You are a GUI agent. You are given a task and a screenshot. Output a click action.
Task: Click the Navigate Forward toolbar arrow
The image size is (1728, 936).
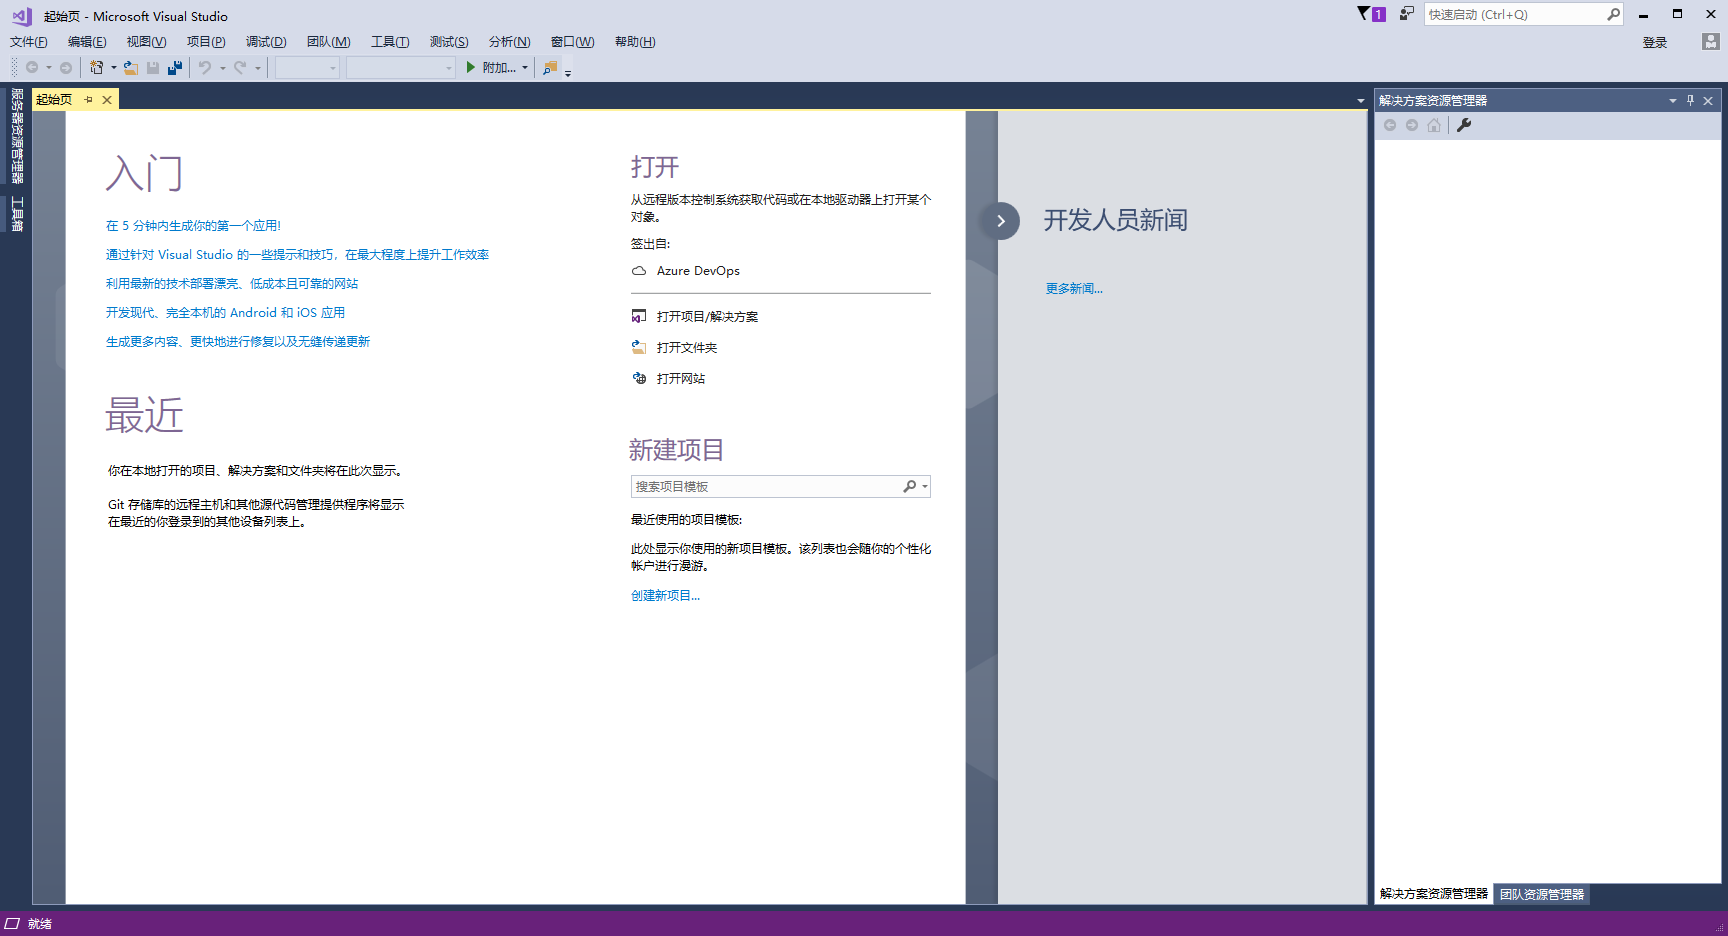(x=66, y=67)
